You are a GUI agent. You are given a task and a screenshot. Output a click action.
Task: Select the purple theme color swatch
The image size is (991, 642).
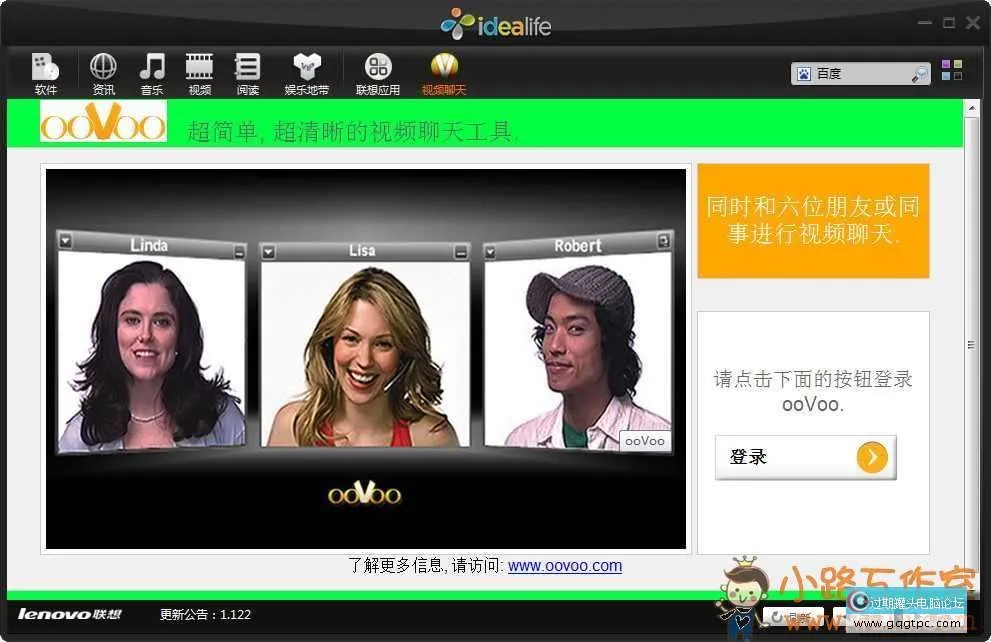(x=944, y=64)
